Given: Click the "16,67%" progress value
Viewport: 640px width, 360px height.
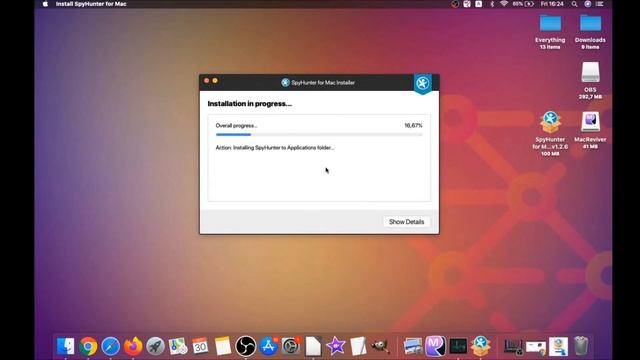Looking at the screenshot, I should pyautogui.click(x=413, y=125).
